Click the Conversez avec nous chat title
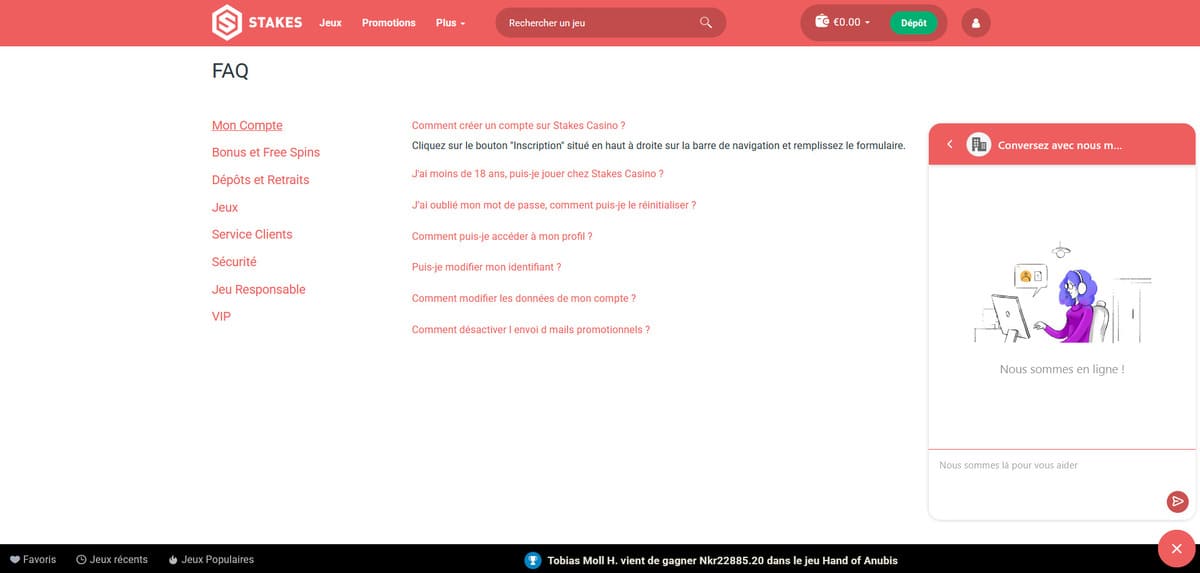Viewport: 1200px width, 573px height. click(x=1060, y=145)
